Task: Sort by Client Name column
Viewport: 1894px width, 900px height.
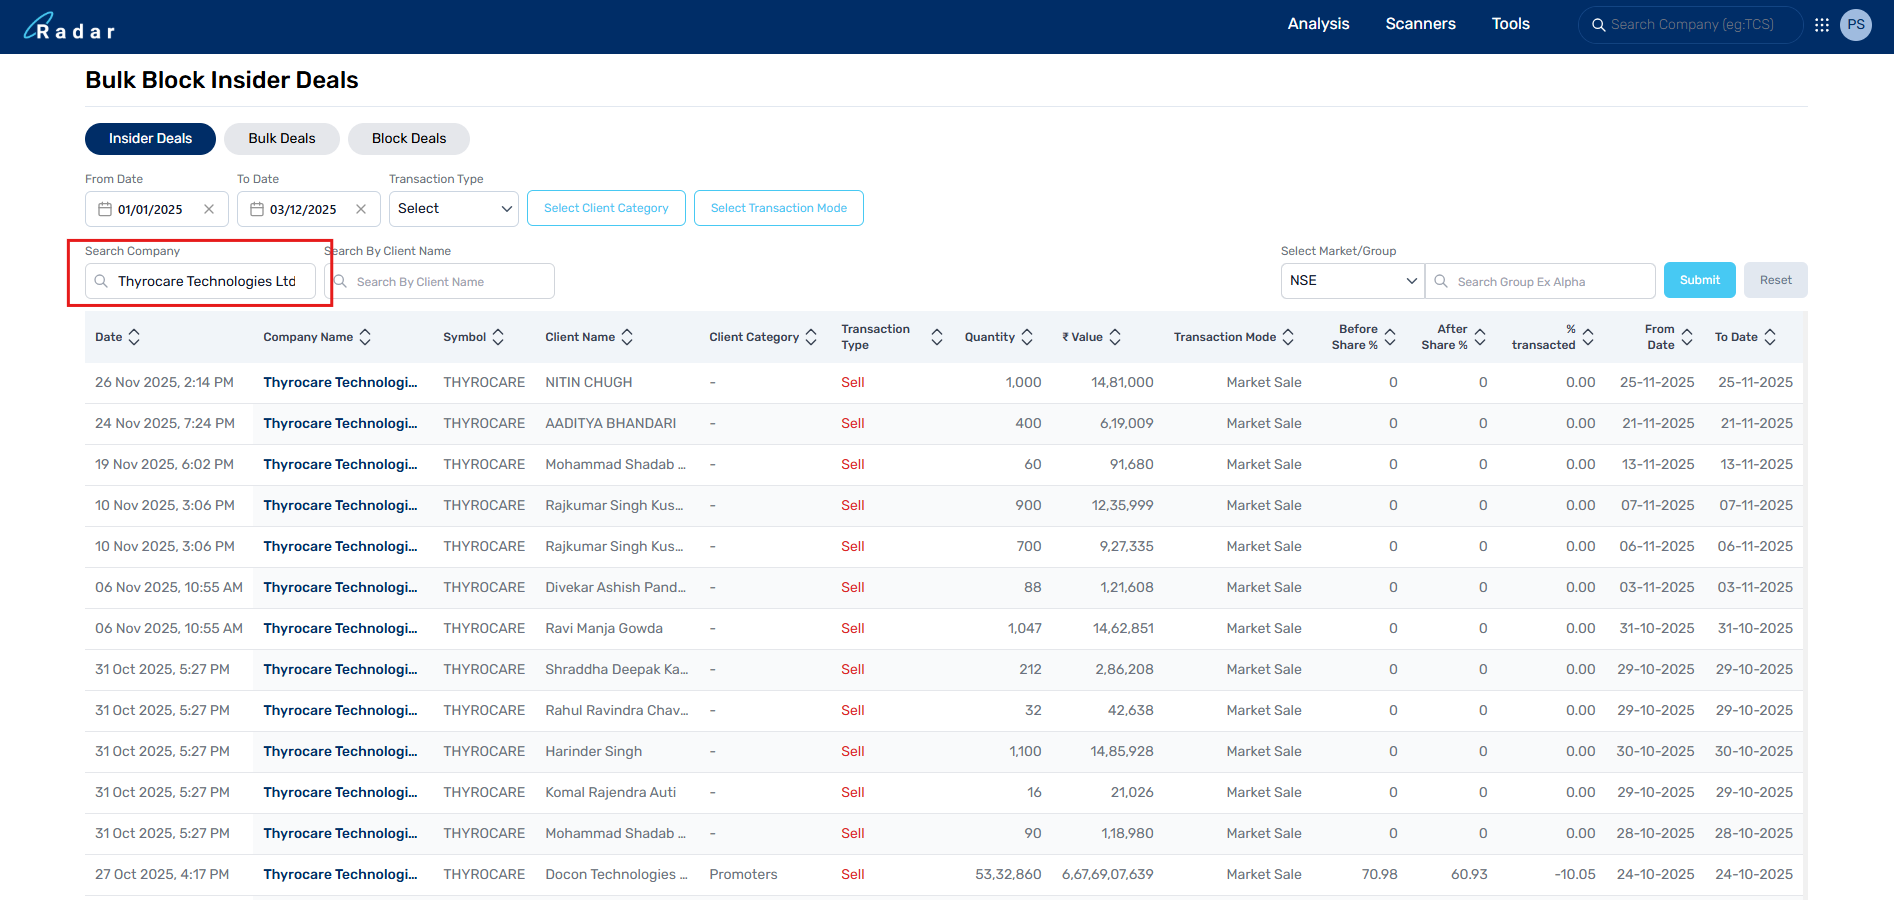Action: point(627,337)
